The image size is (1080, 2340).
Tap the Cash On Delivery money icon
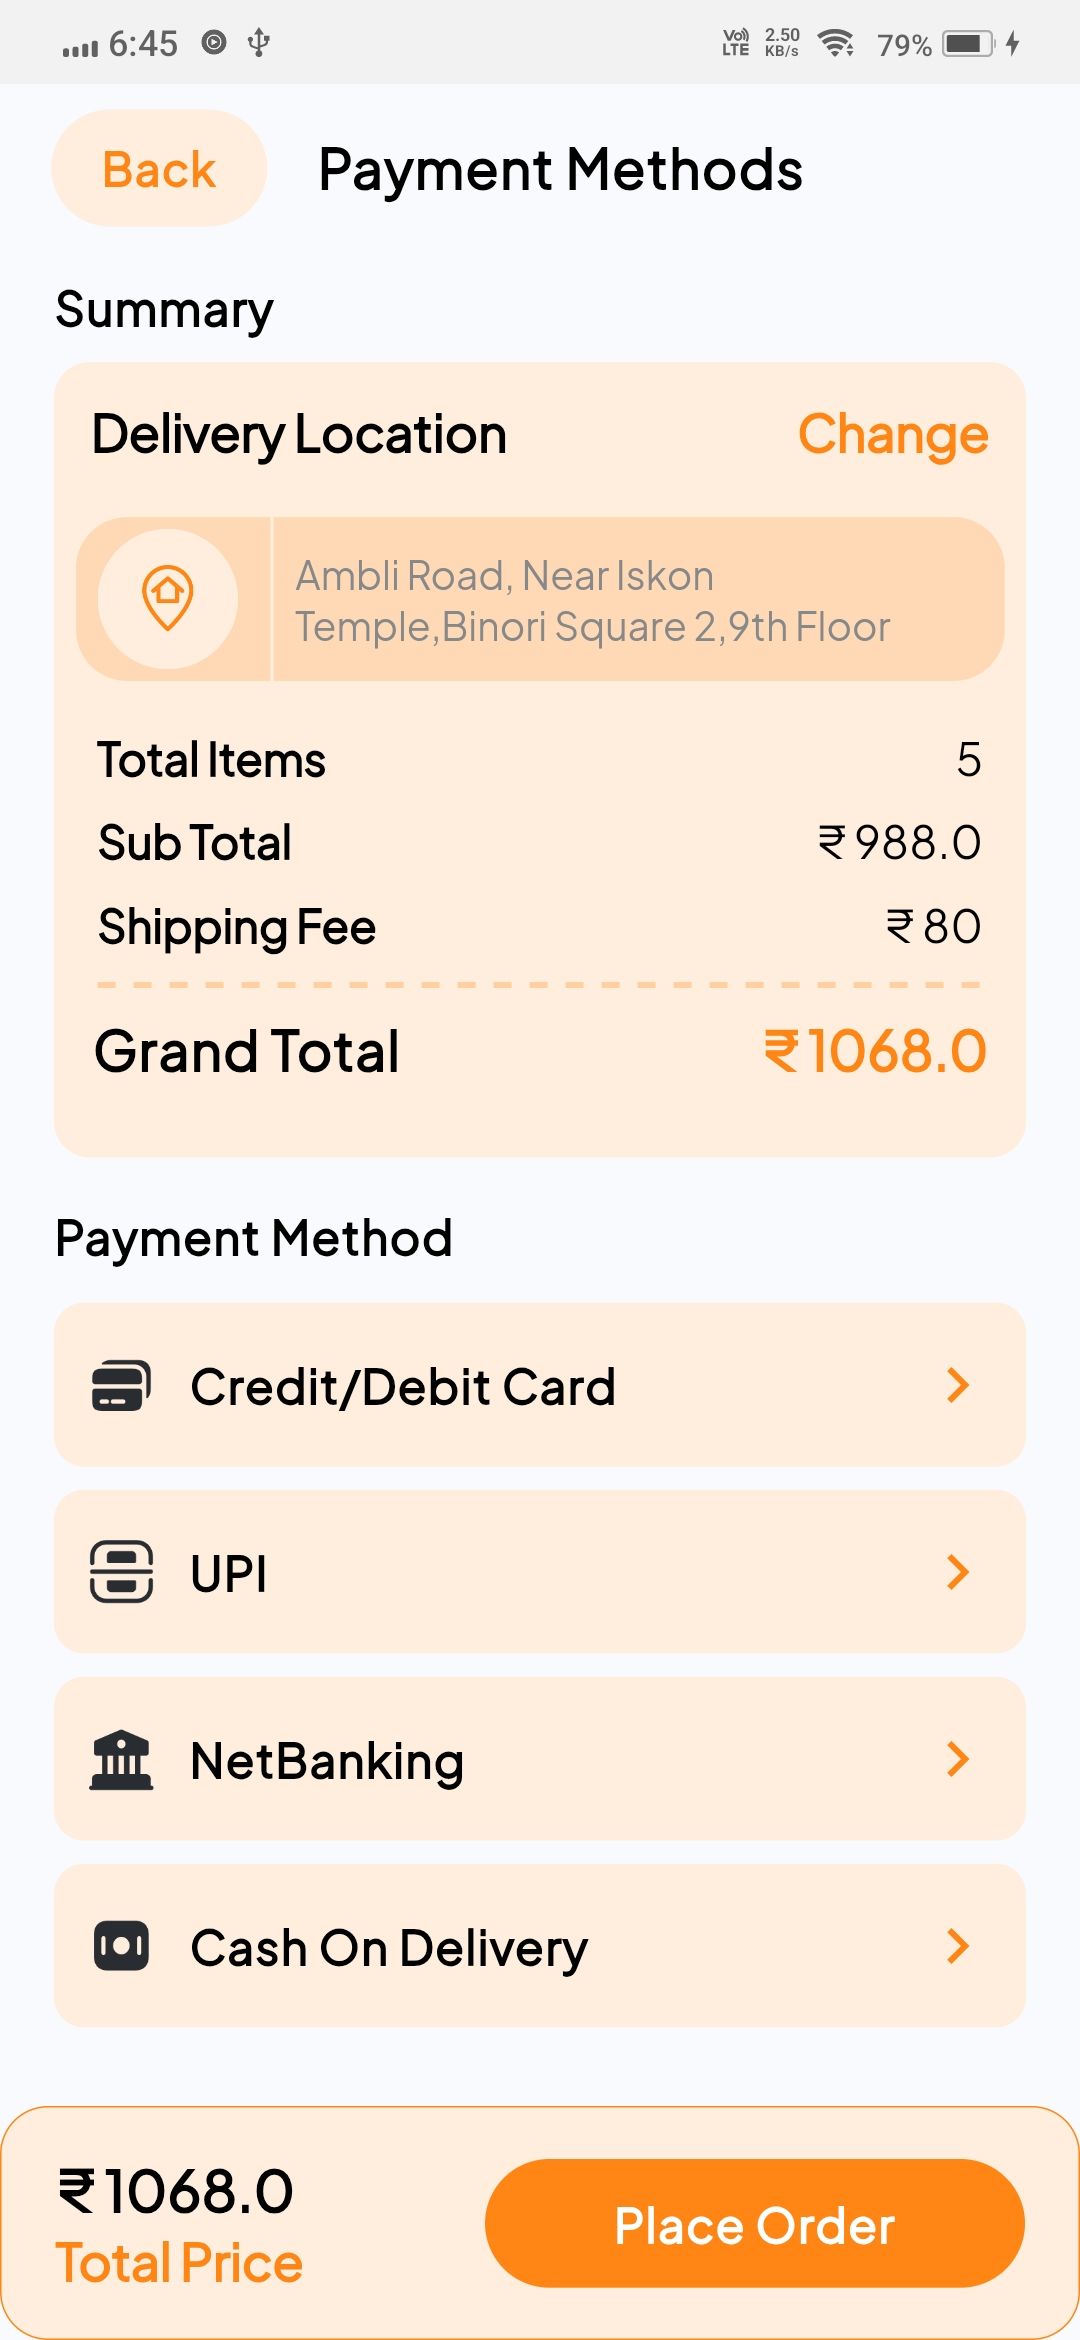coord(121,1946)
